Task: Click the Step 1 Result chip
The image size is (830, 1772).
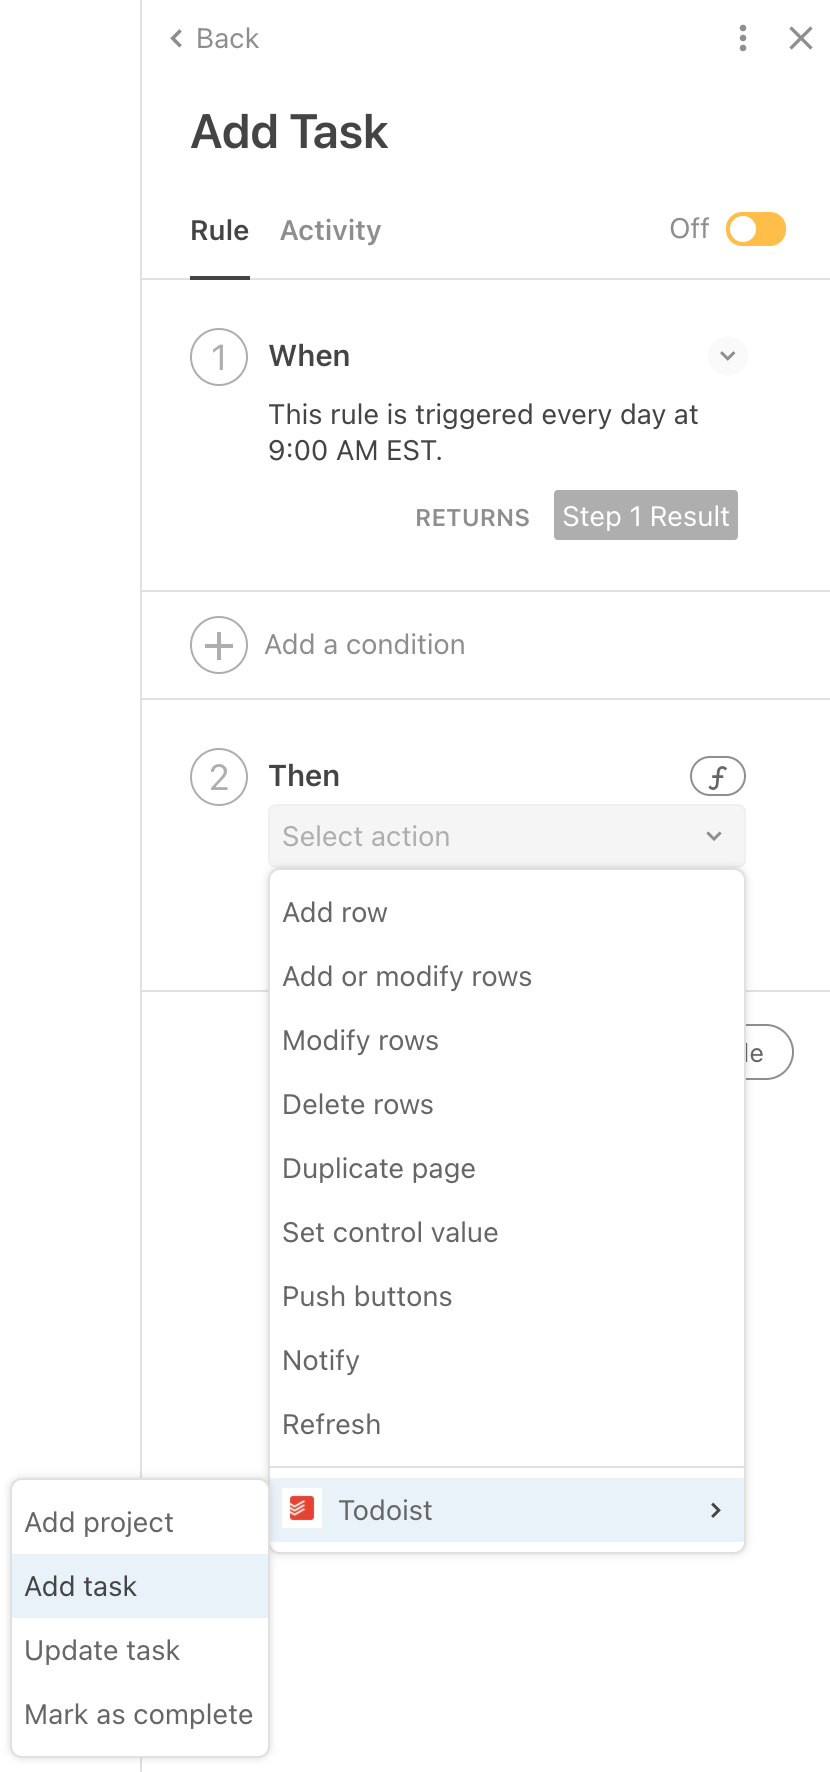Action: point(645,516)
